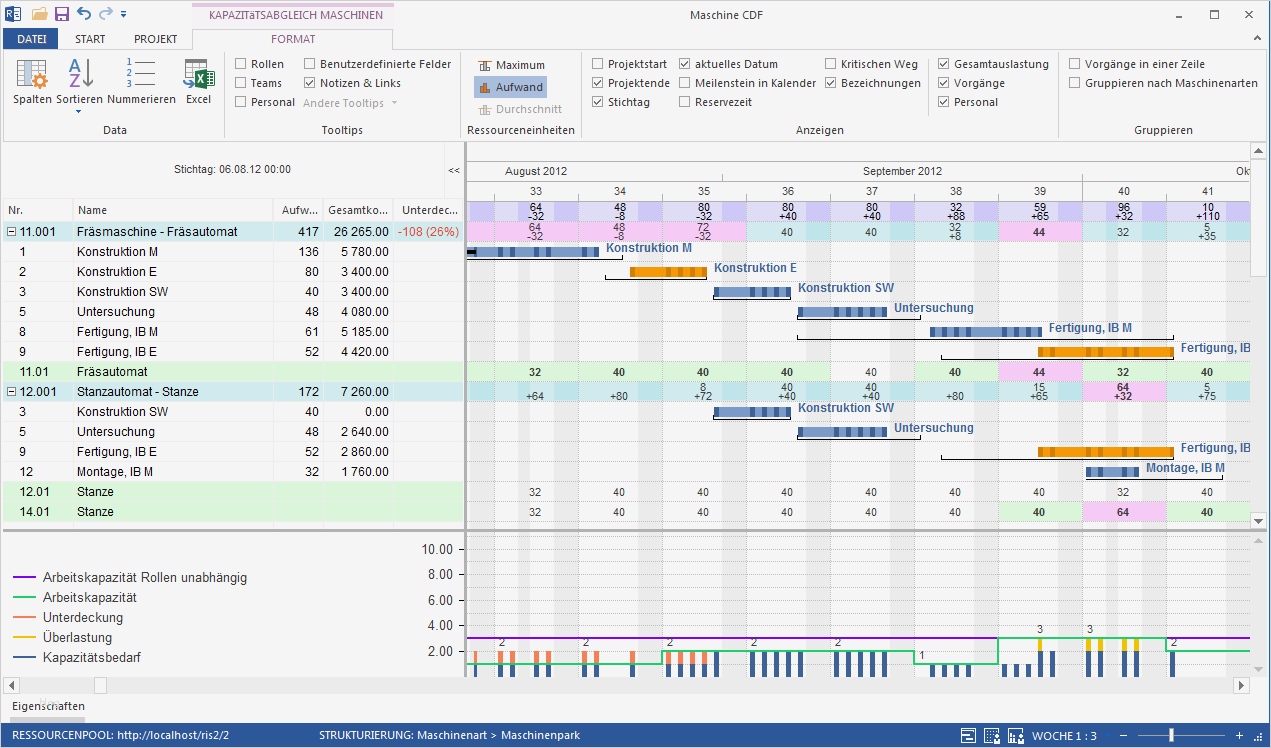Click the << collapse panel button
Image resolution: width=1271 pixels, height=748 pixels.
coord(454,171)
